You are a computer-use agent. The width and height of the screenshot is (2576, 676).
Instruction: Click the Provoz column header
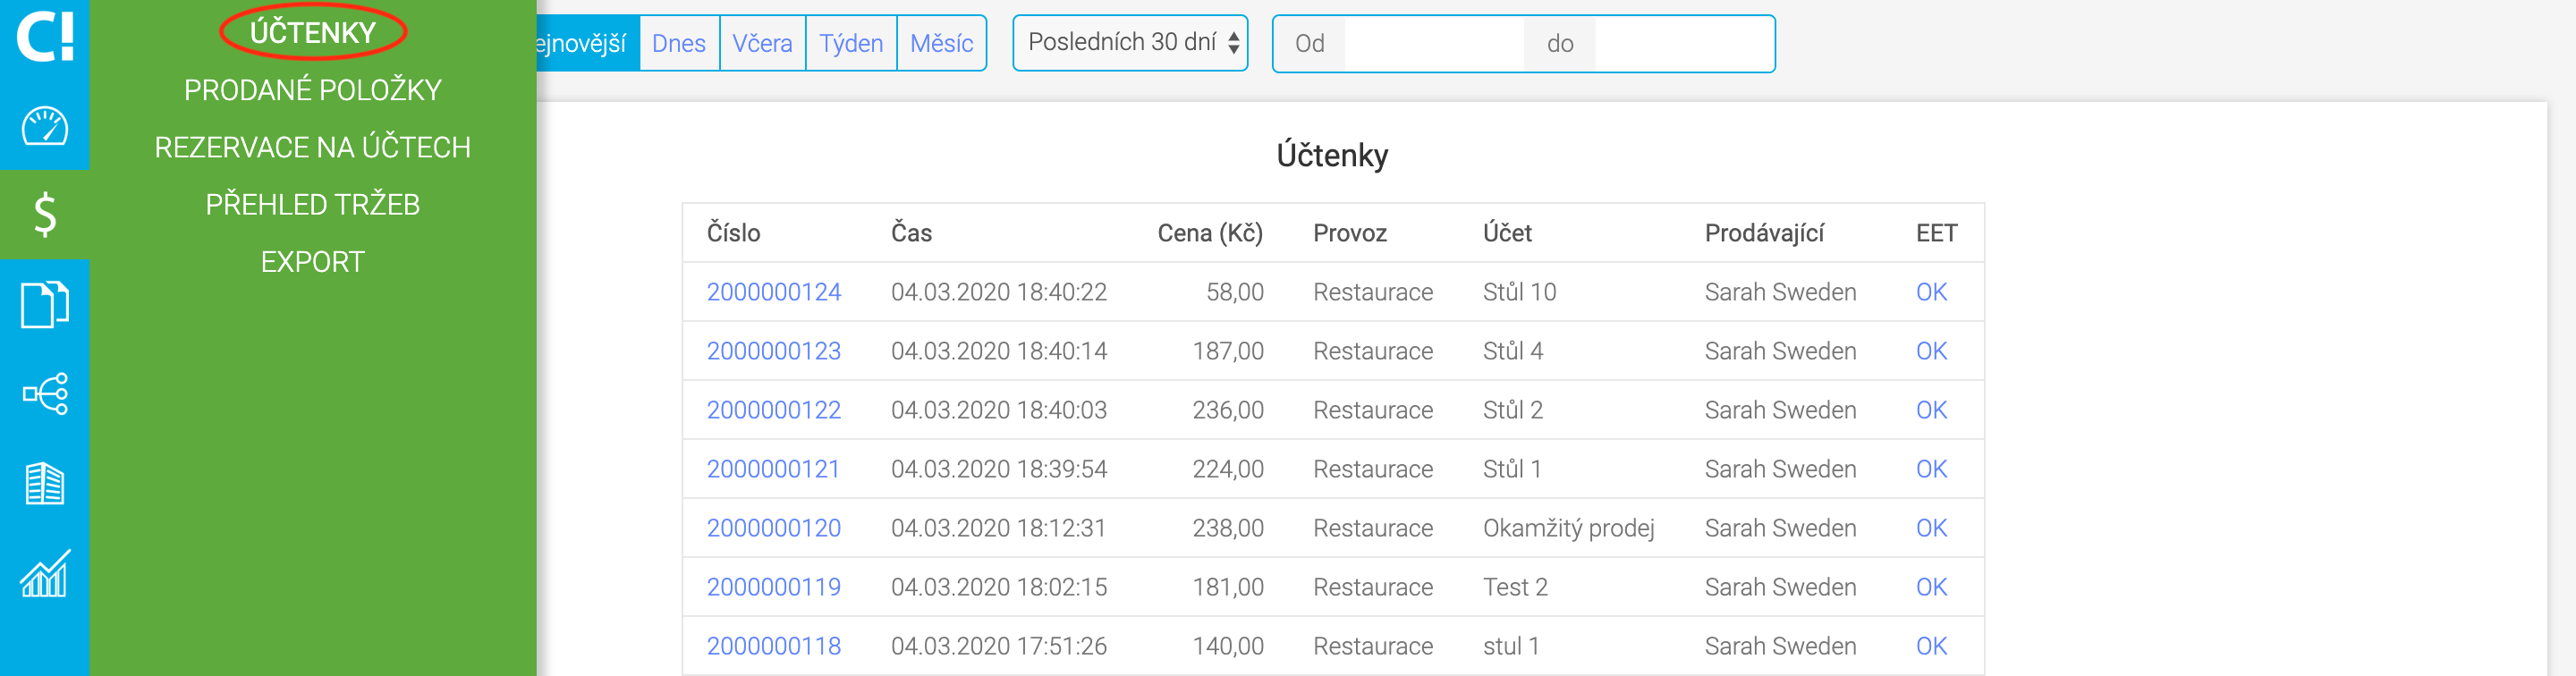(1350, 233)
